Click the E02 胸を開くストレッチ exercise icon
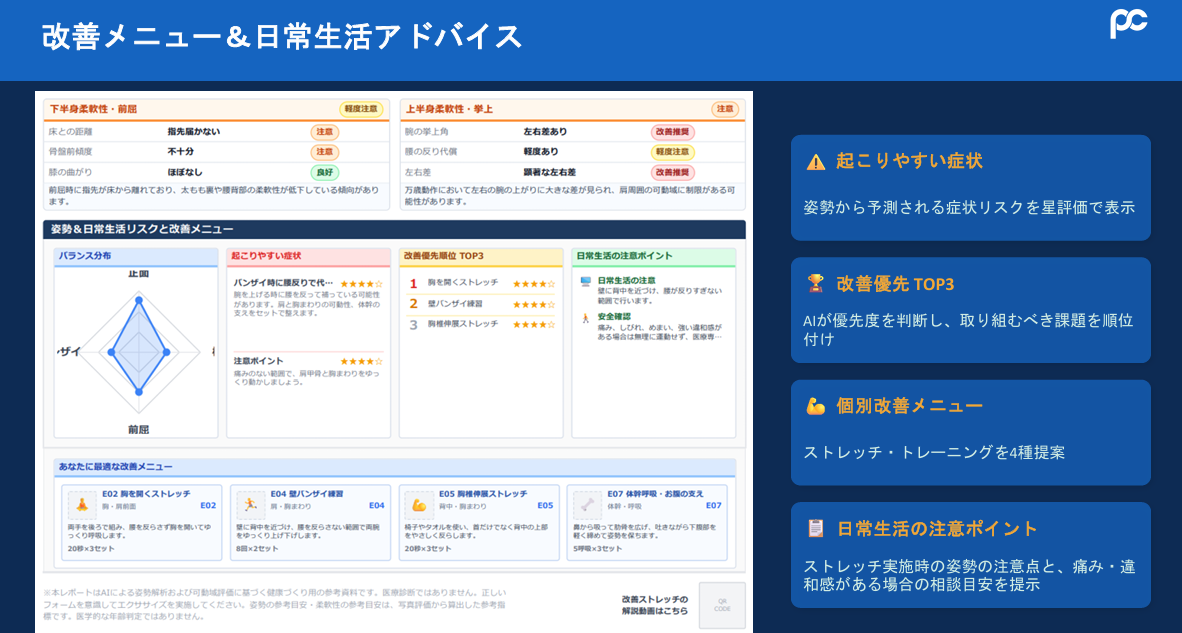 (81, 506)
